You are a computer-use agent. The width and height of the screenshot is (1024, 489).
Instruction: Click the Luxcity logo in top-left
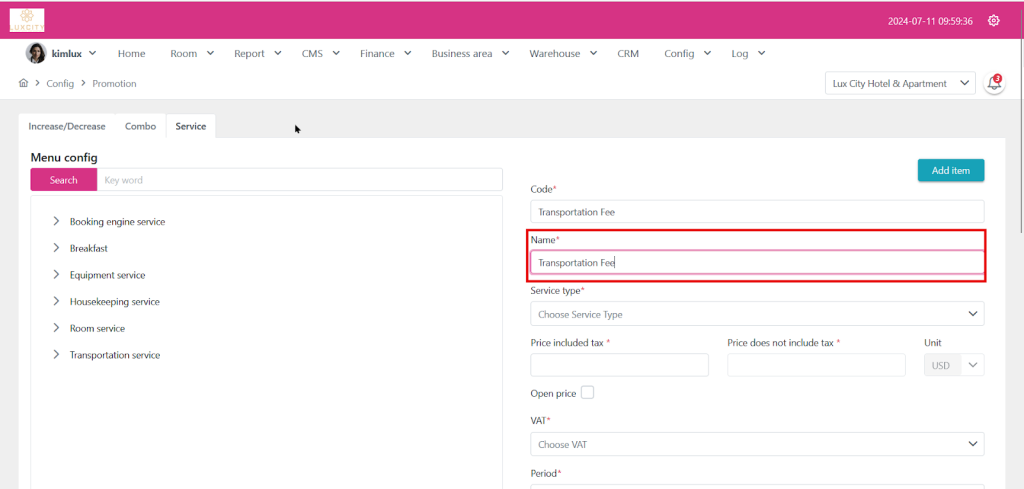27,20
